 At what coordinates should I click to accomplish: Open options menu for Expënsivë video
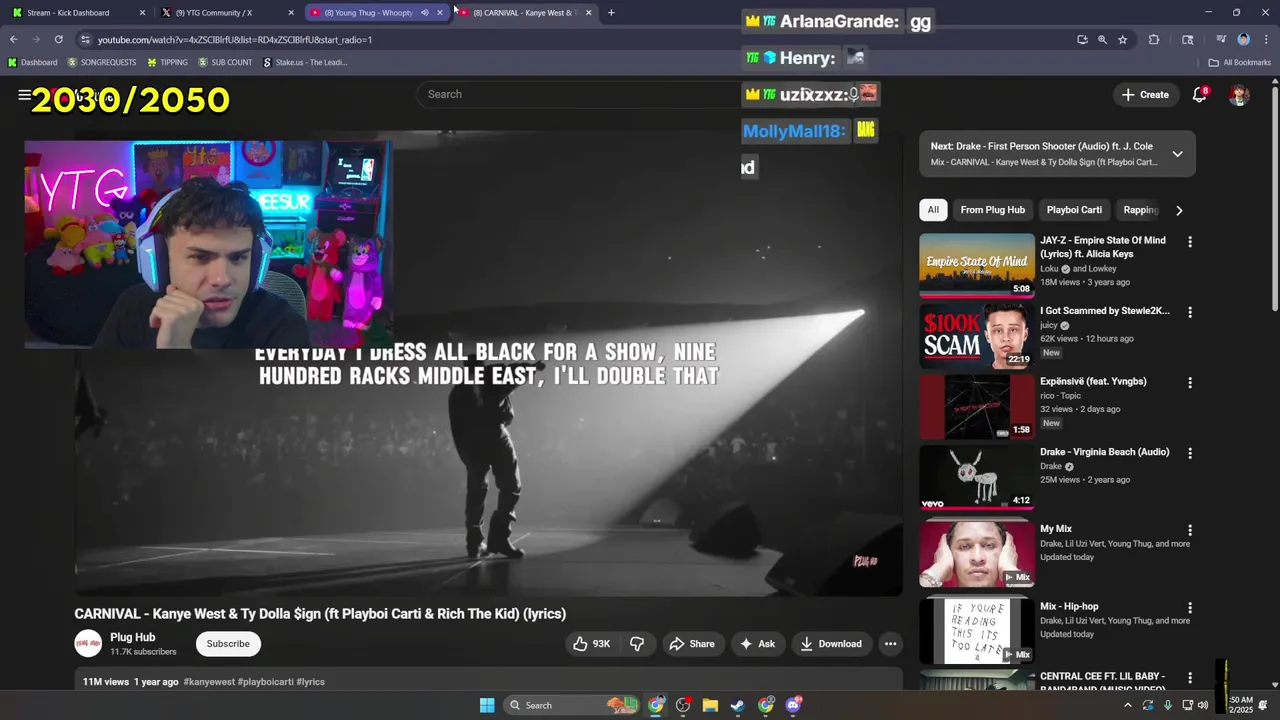pos(1190,383)
